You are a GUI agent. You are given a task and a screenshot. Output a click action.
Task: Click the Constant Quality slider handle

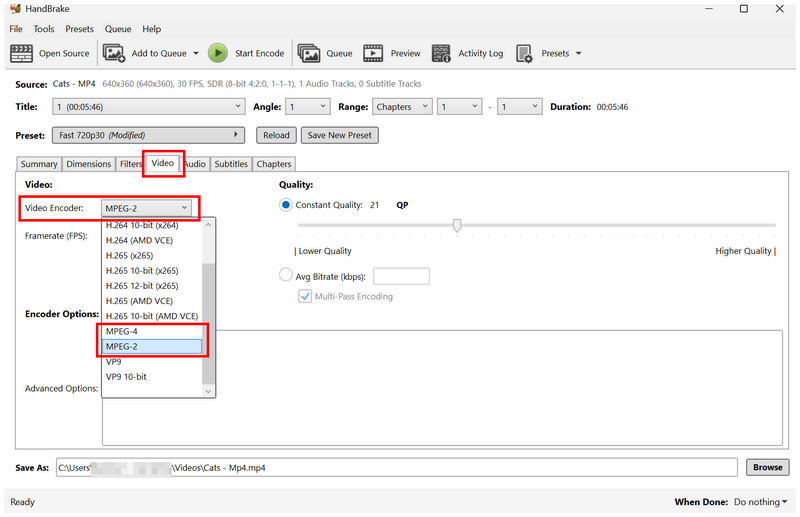[x=457, y=225]
